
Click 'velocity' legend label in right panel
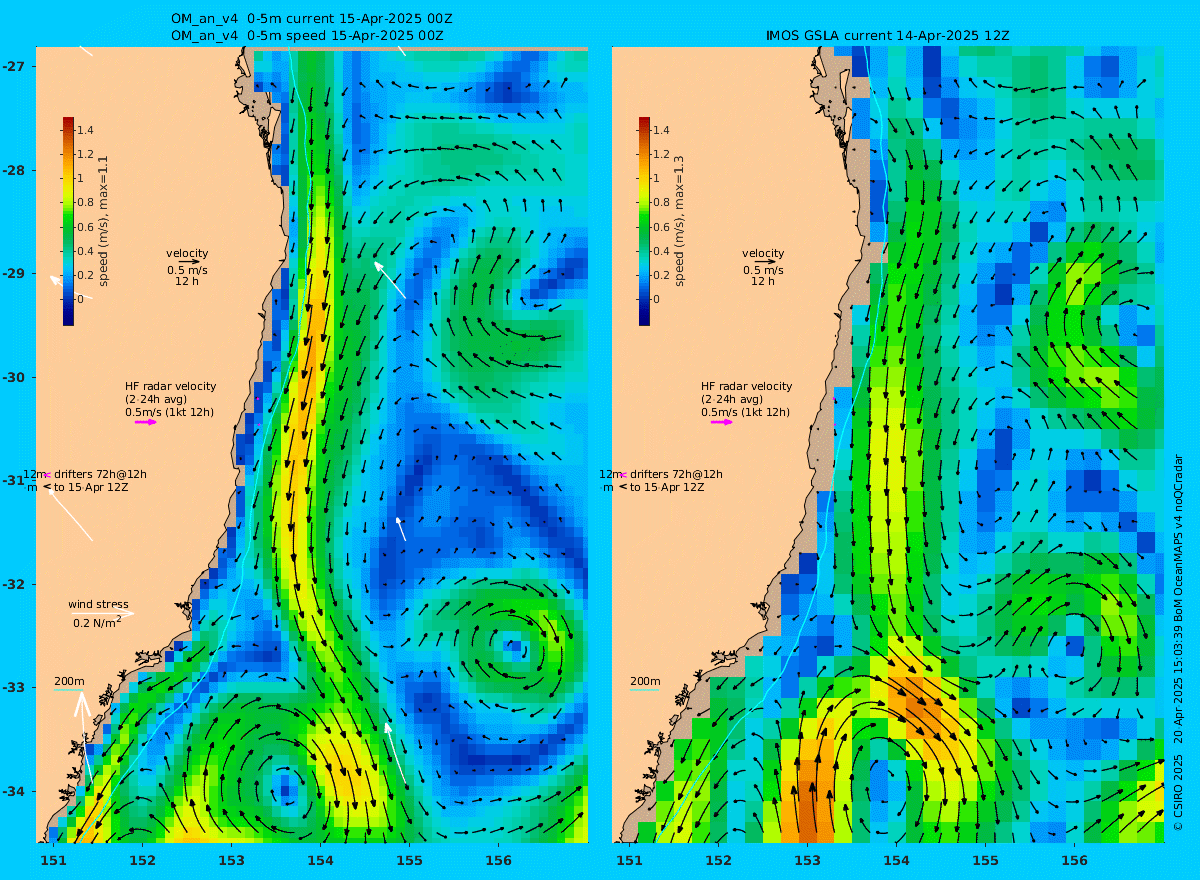[763, 253]
